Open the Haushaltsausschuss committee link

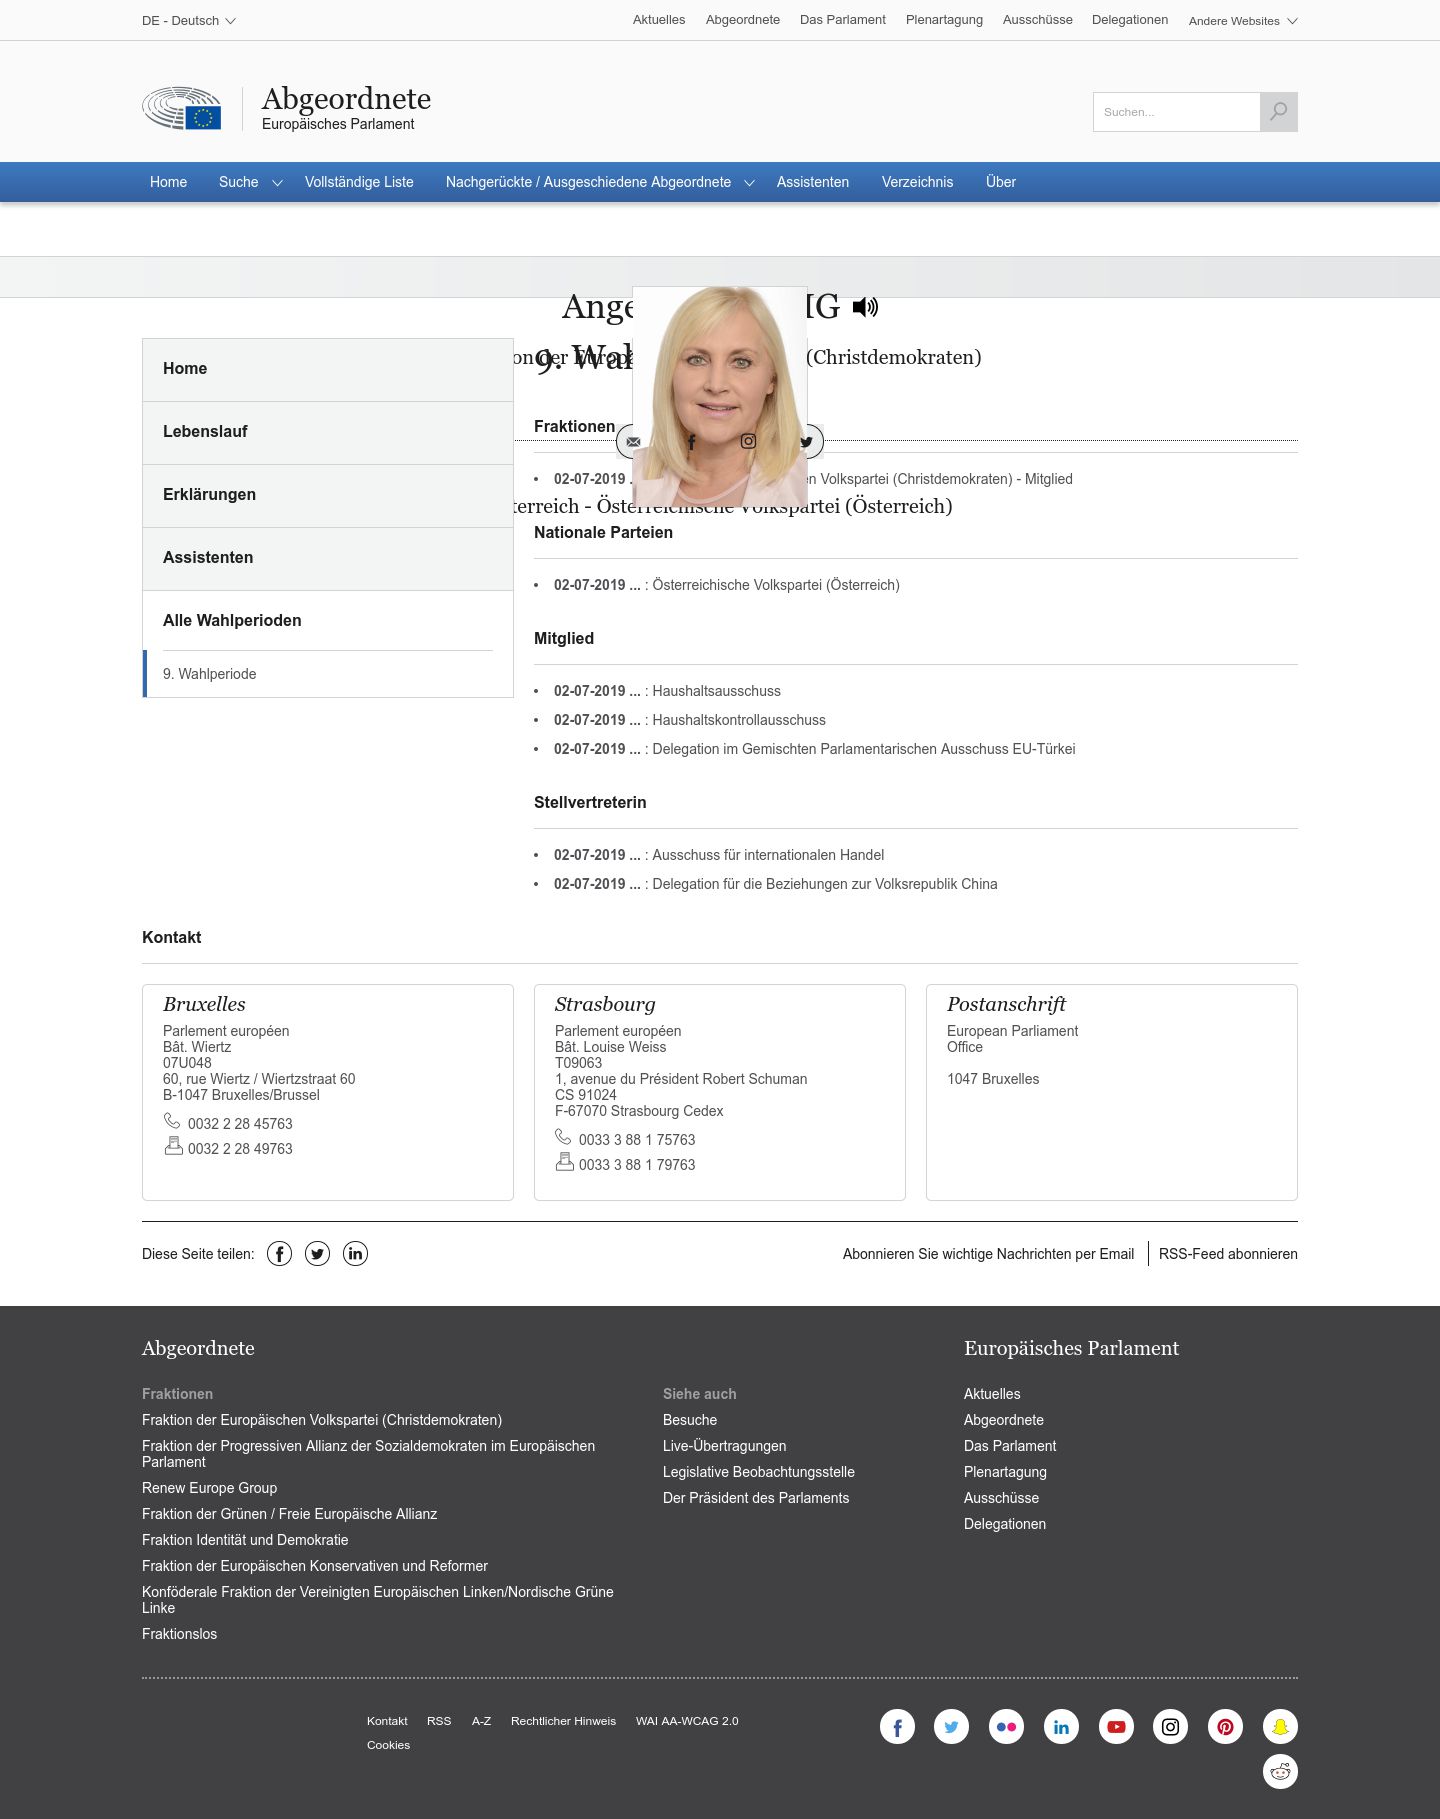point(716,691)
